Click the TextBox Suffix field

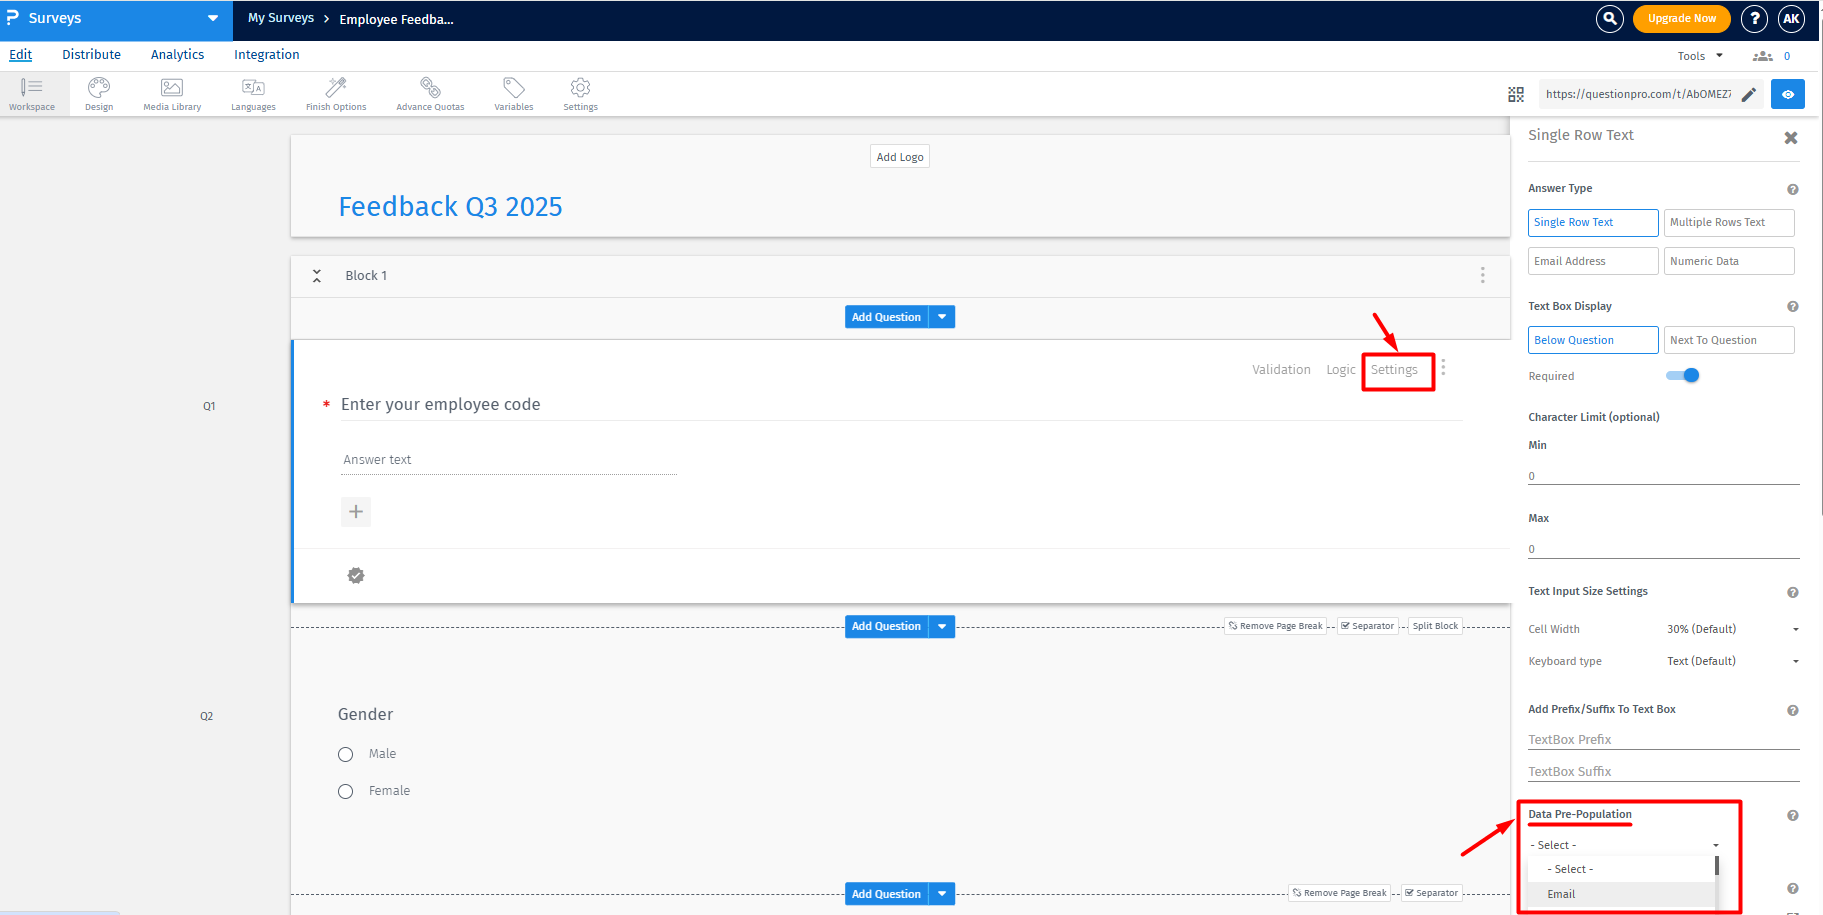click(x=1664, y=772)
